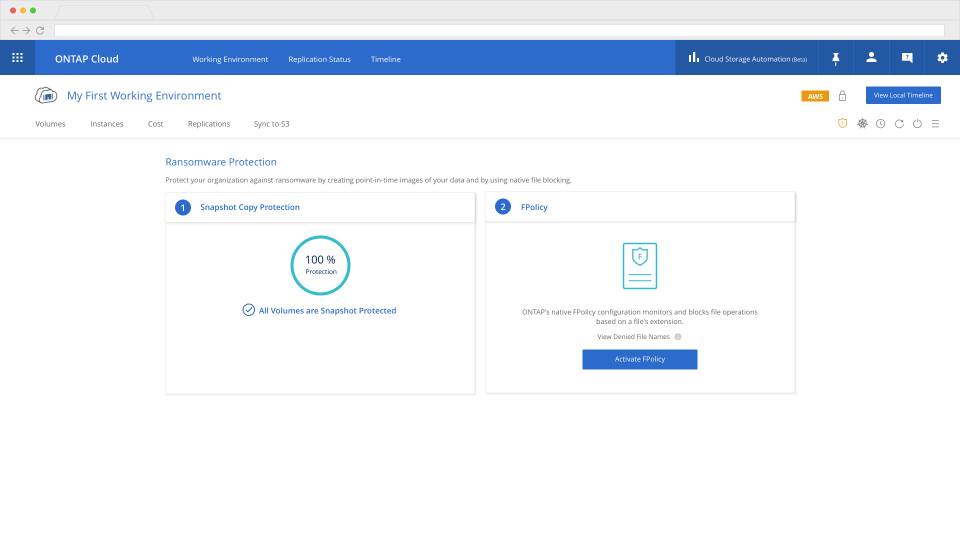
Task: Click the View Denied File Names link
Action: [633, 337]
